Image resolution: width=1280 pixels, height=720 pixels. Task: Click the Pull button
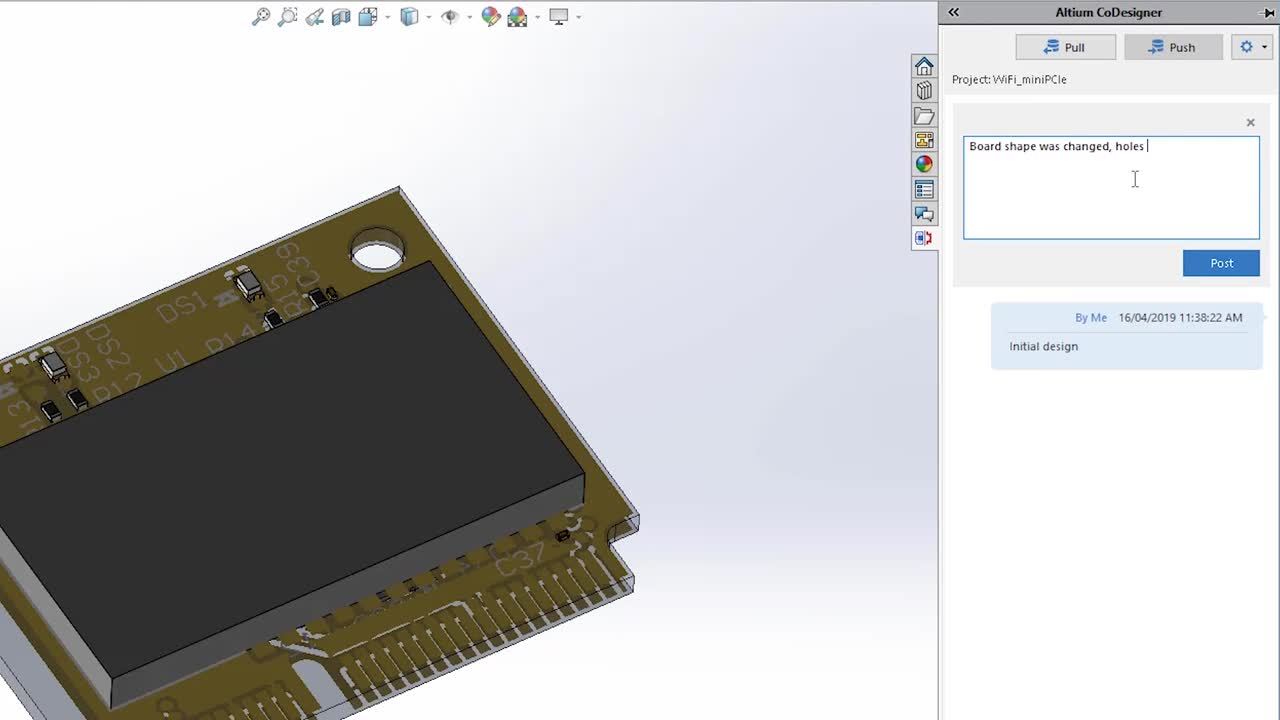[1065, 47]
